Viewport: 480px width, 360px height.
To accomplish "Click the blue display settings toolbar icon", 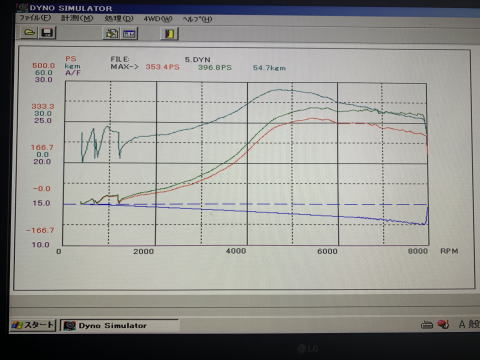I will (129, 34).
